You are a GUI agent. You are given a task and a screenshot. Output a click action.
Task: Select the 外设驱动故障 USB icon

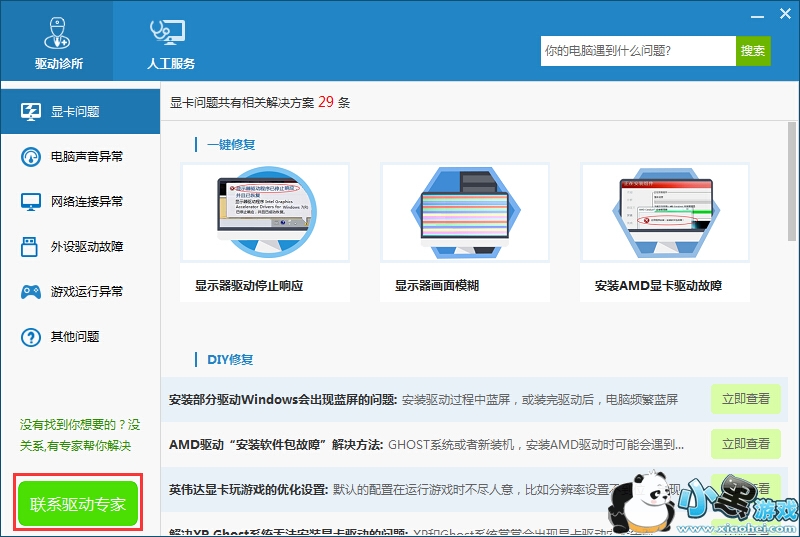coord(29,246)
